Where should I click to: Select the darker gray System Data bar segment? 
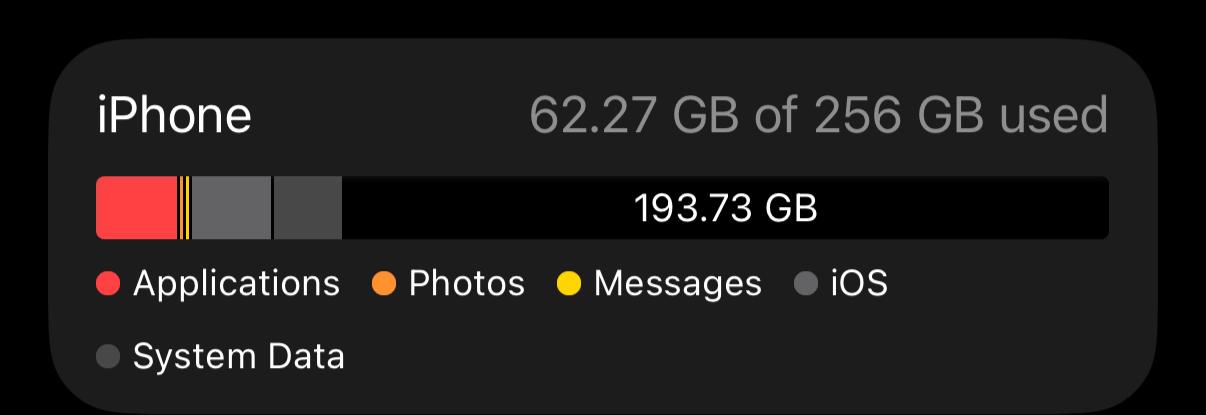308,208
